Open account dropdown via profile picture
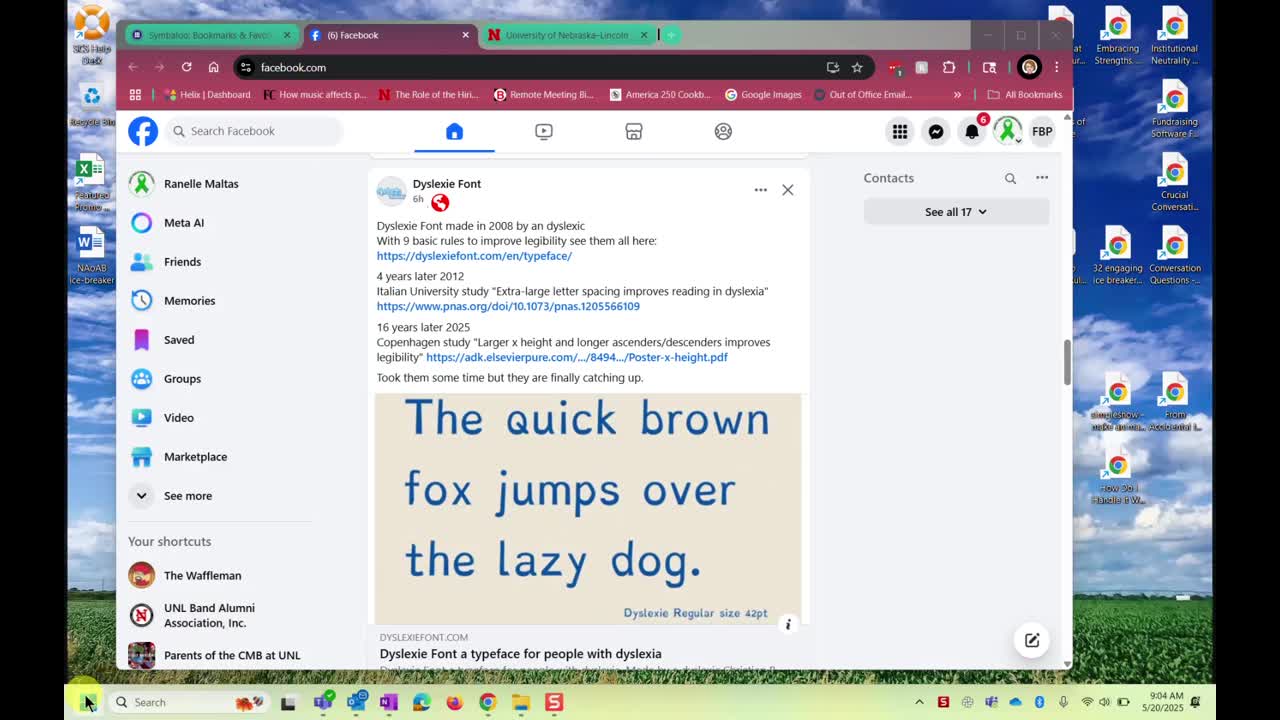Viewport: 1280px width, 720px height. pyautogui.click(x=1007, y=131)
